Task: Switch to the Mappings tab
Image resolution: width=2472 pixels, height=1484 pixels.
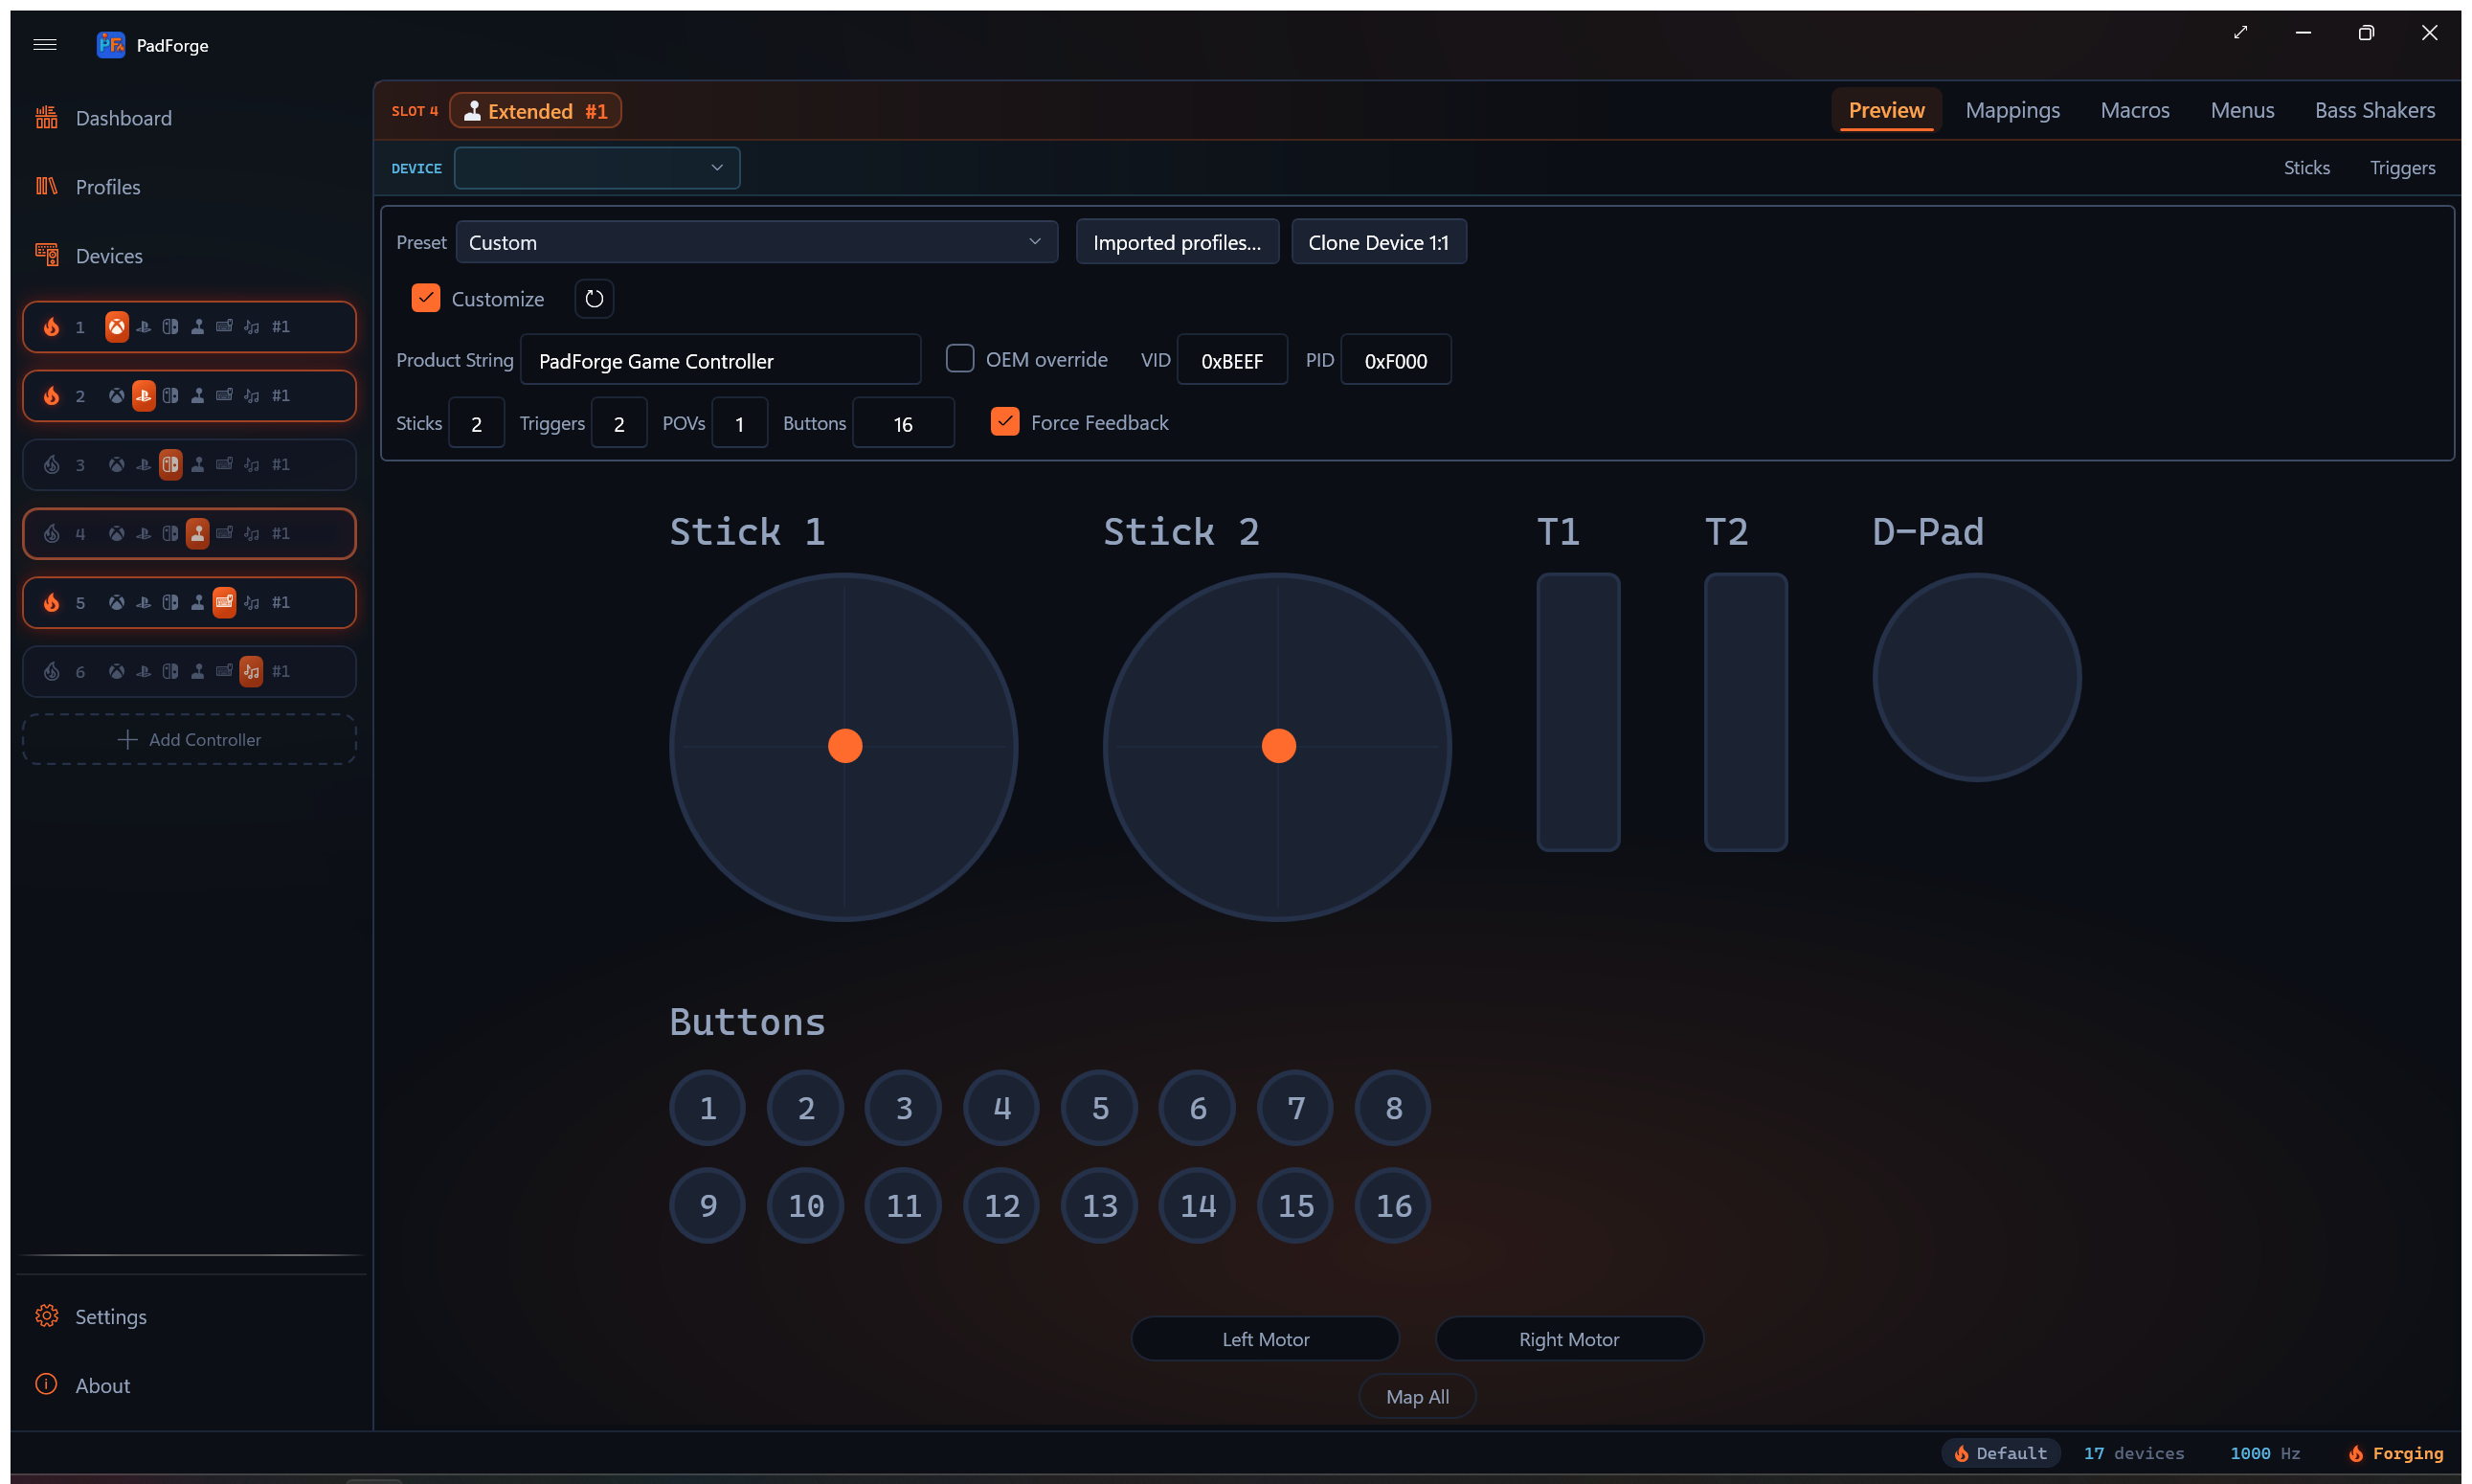Action: (2012, 110)
